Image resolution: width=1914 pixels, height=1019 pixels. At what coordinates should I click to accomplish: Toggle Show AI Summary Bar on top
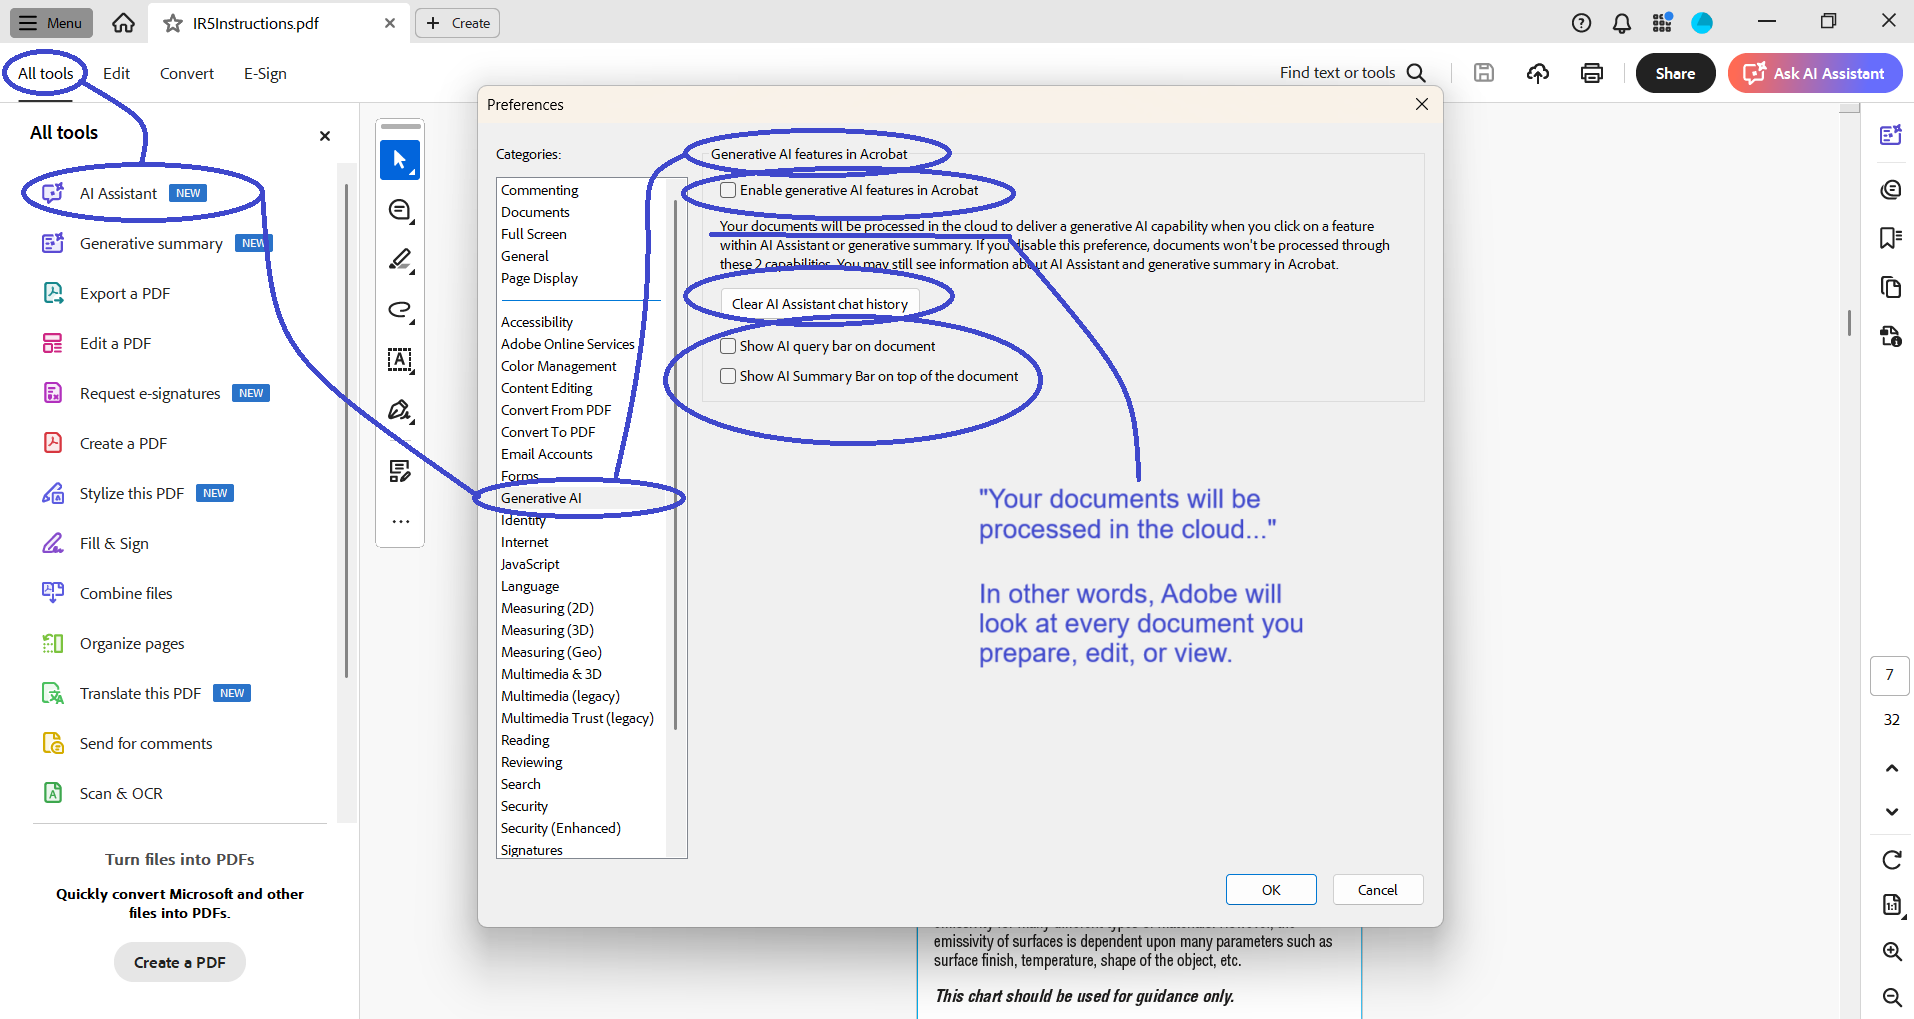tap(728, 376)
